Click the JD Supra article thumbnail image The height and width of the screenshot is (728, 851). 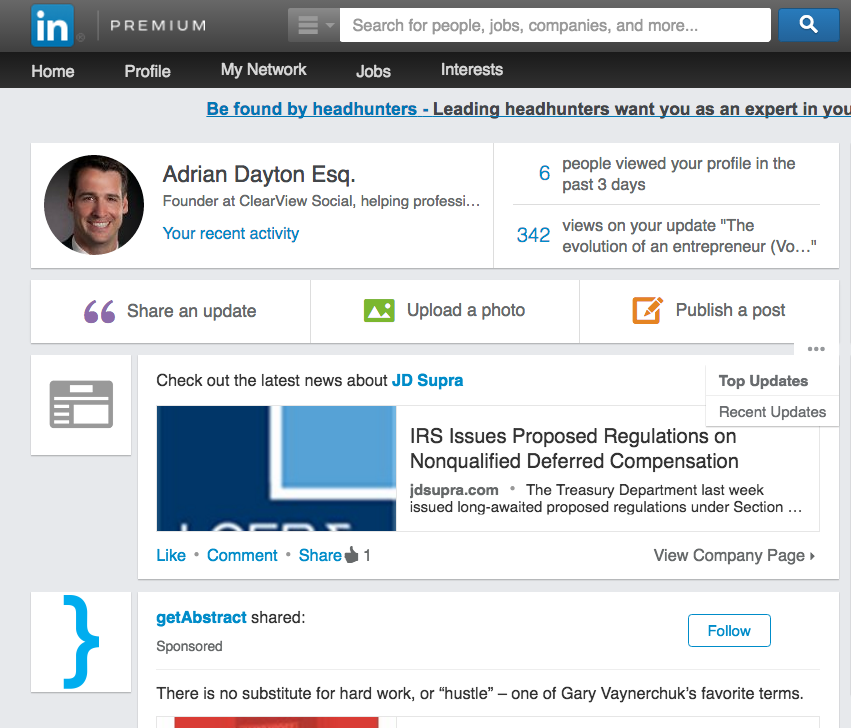(x=276, y=468)
